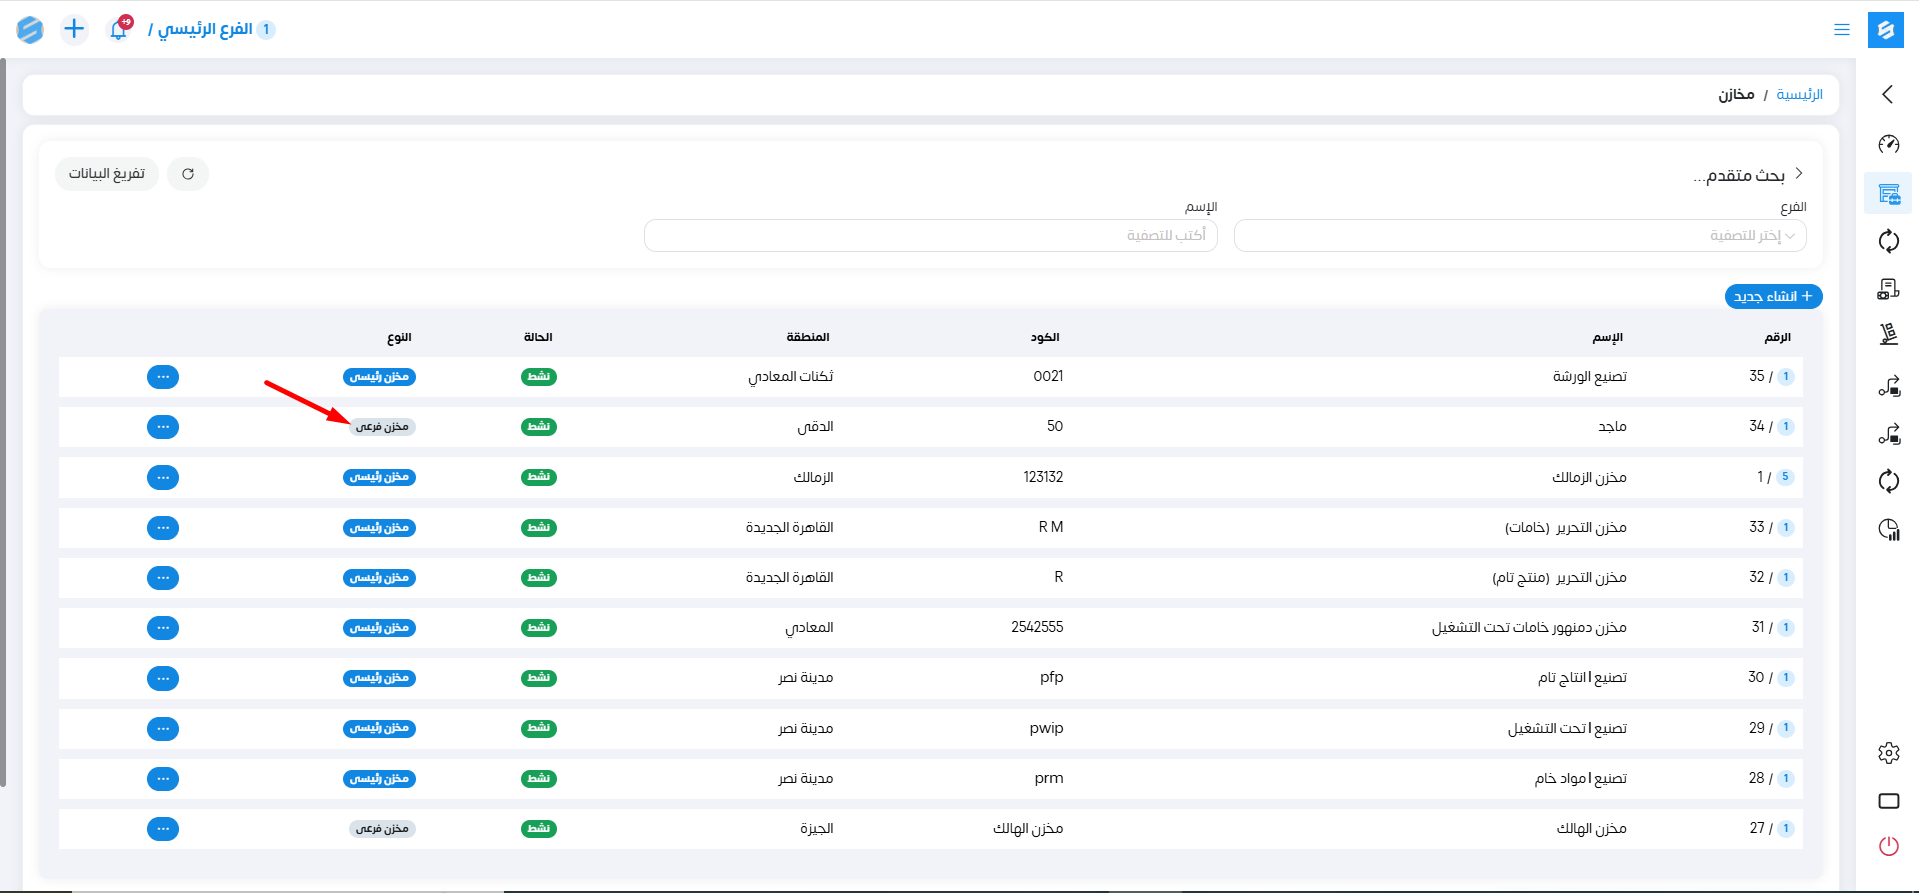Collapse the sidebar with back chevron
Image resolution: width=1919 pixels, height=893 pixels.
click(x=1888, y=94)
